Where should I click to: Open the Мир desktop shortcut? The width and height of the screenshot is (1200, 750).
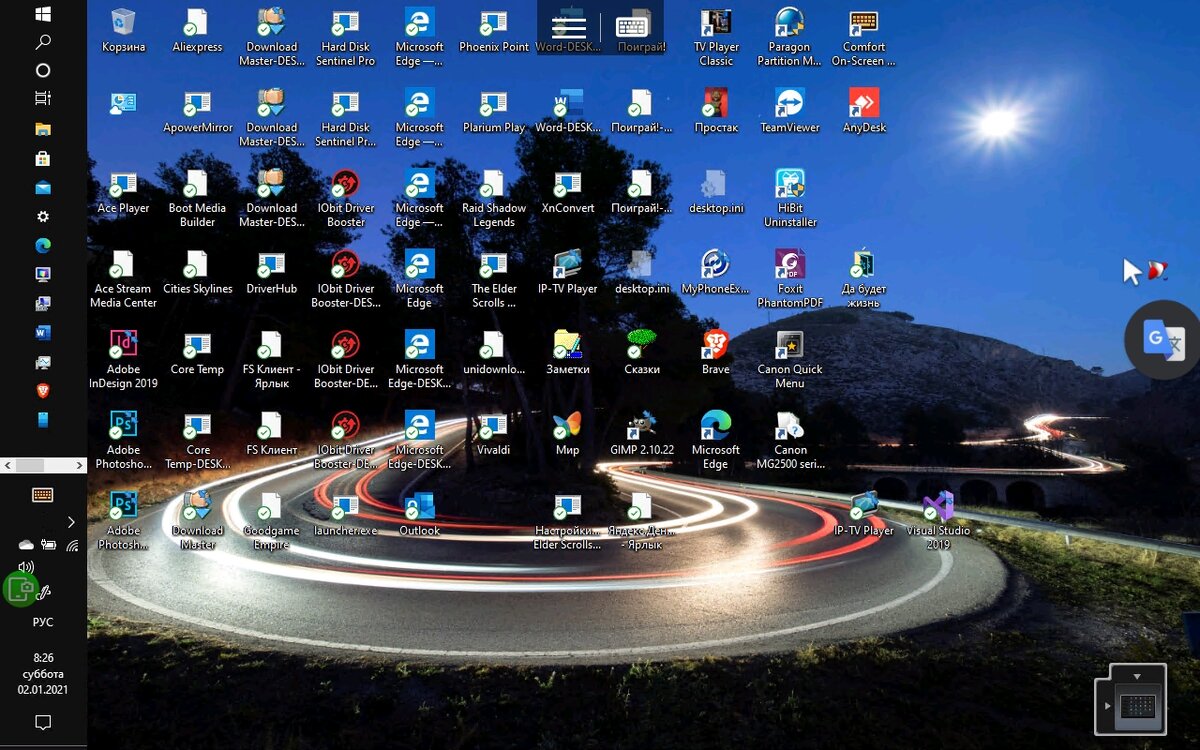[568, 434]
